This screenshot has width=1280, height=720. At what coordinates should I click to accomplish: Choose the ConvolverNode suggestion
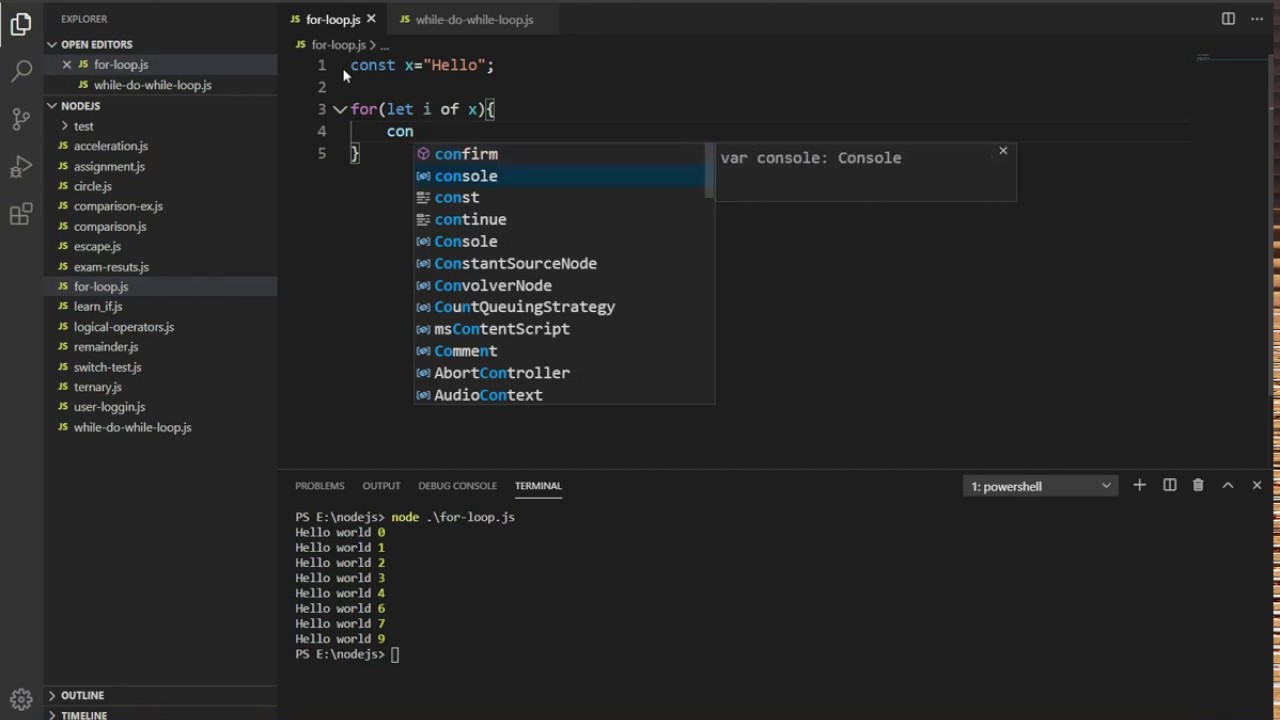click(x=560, y=286)
